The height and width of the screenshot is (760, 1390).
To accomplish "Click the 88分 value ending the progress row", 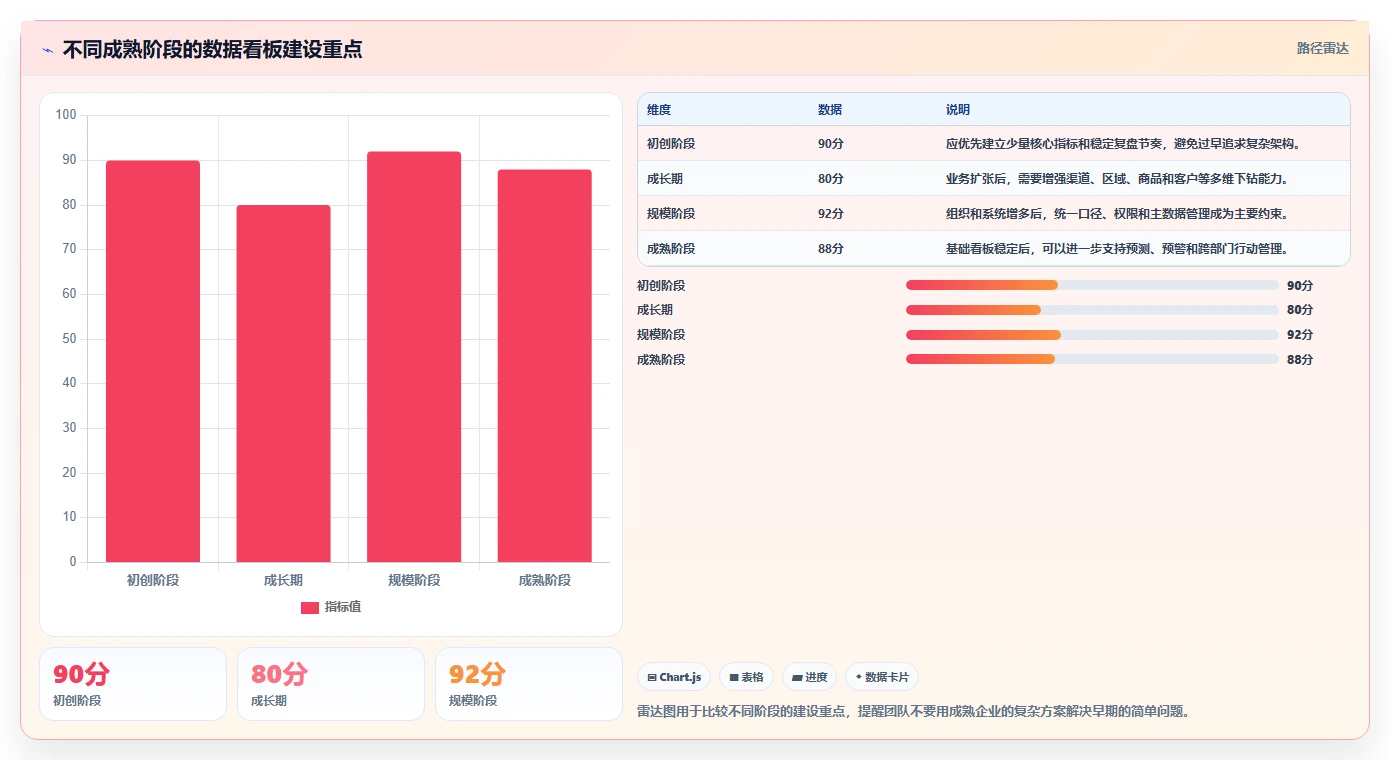I will coord(1300,360).
